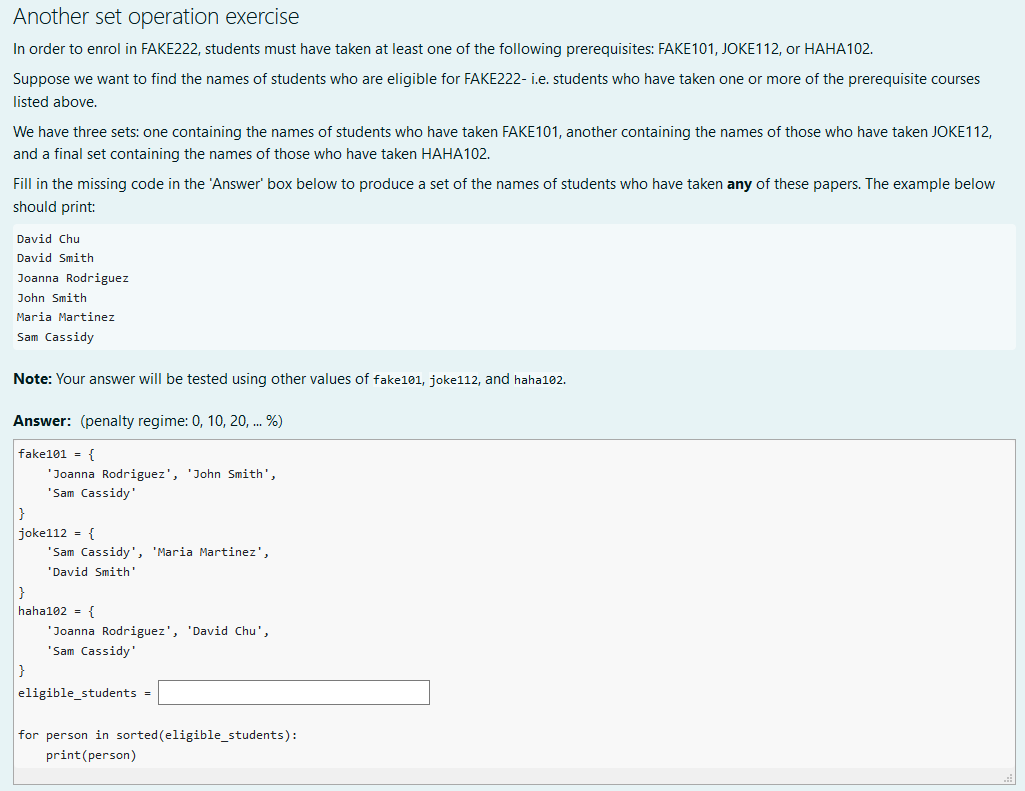This screenshot has height=791, width=1025.
Task: Click 'Sam Cassidy' in expected output
Action: [56, 337]
